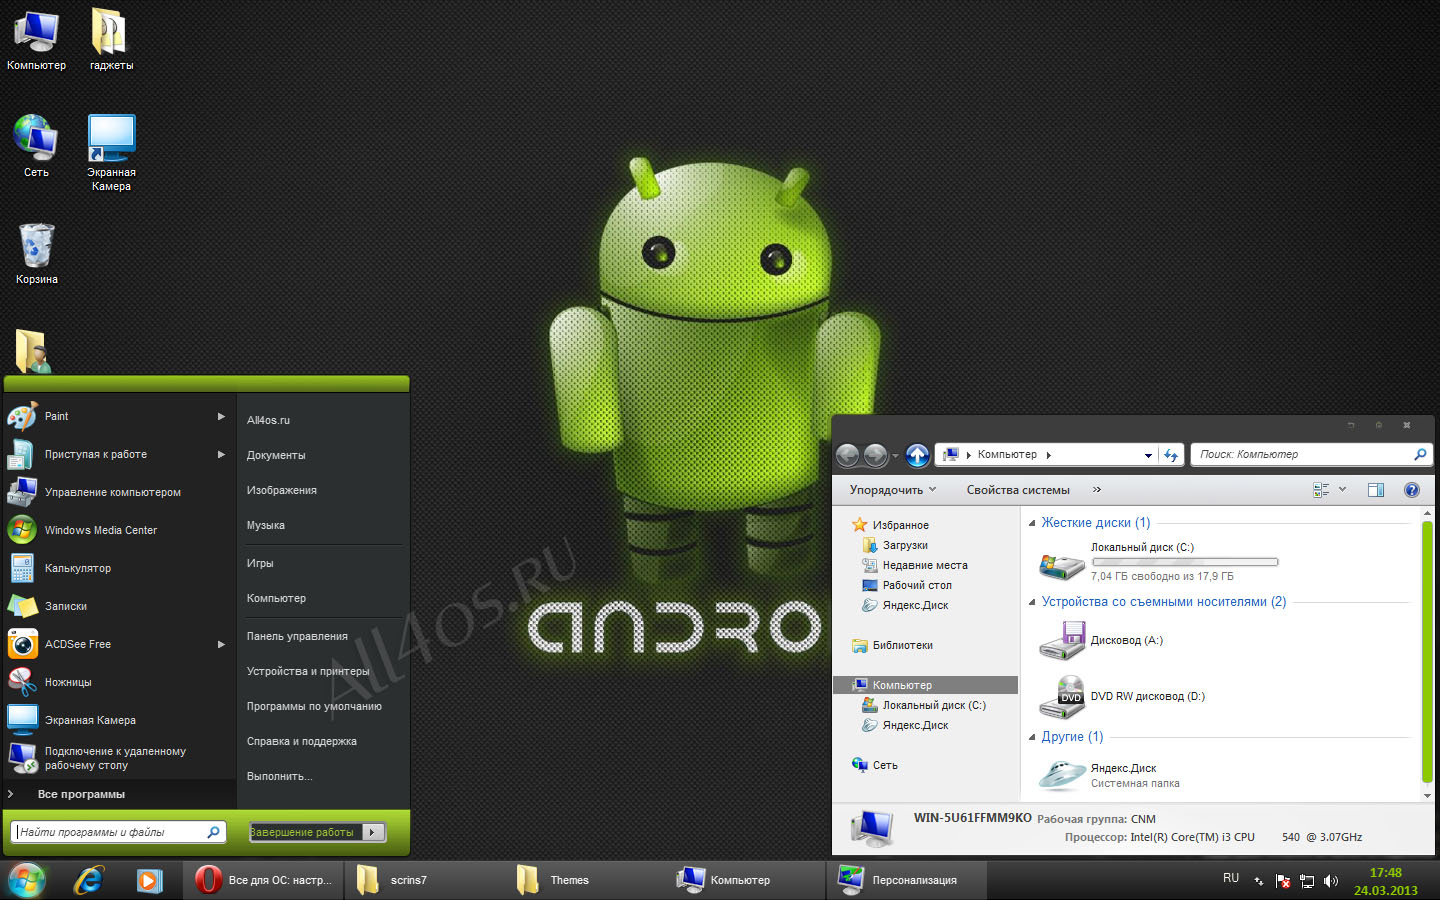This screenshot has height=900, width=1440.
Task: Open the гаджеты folder on desktop
Action: tap(111, 40)
